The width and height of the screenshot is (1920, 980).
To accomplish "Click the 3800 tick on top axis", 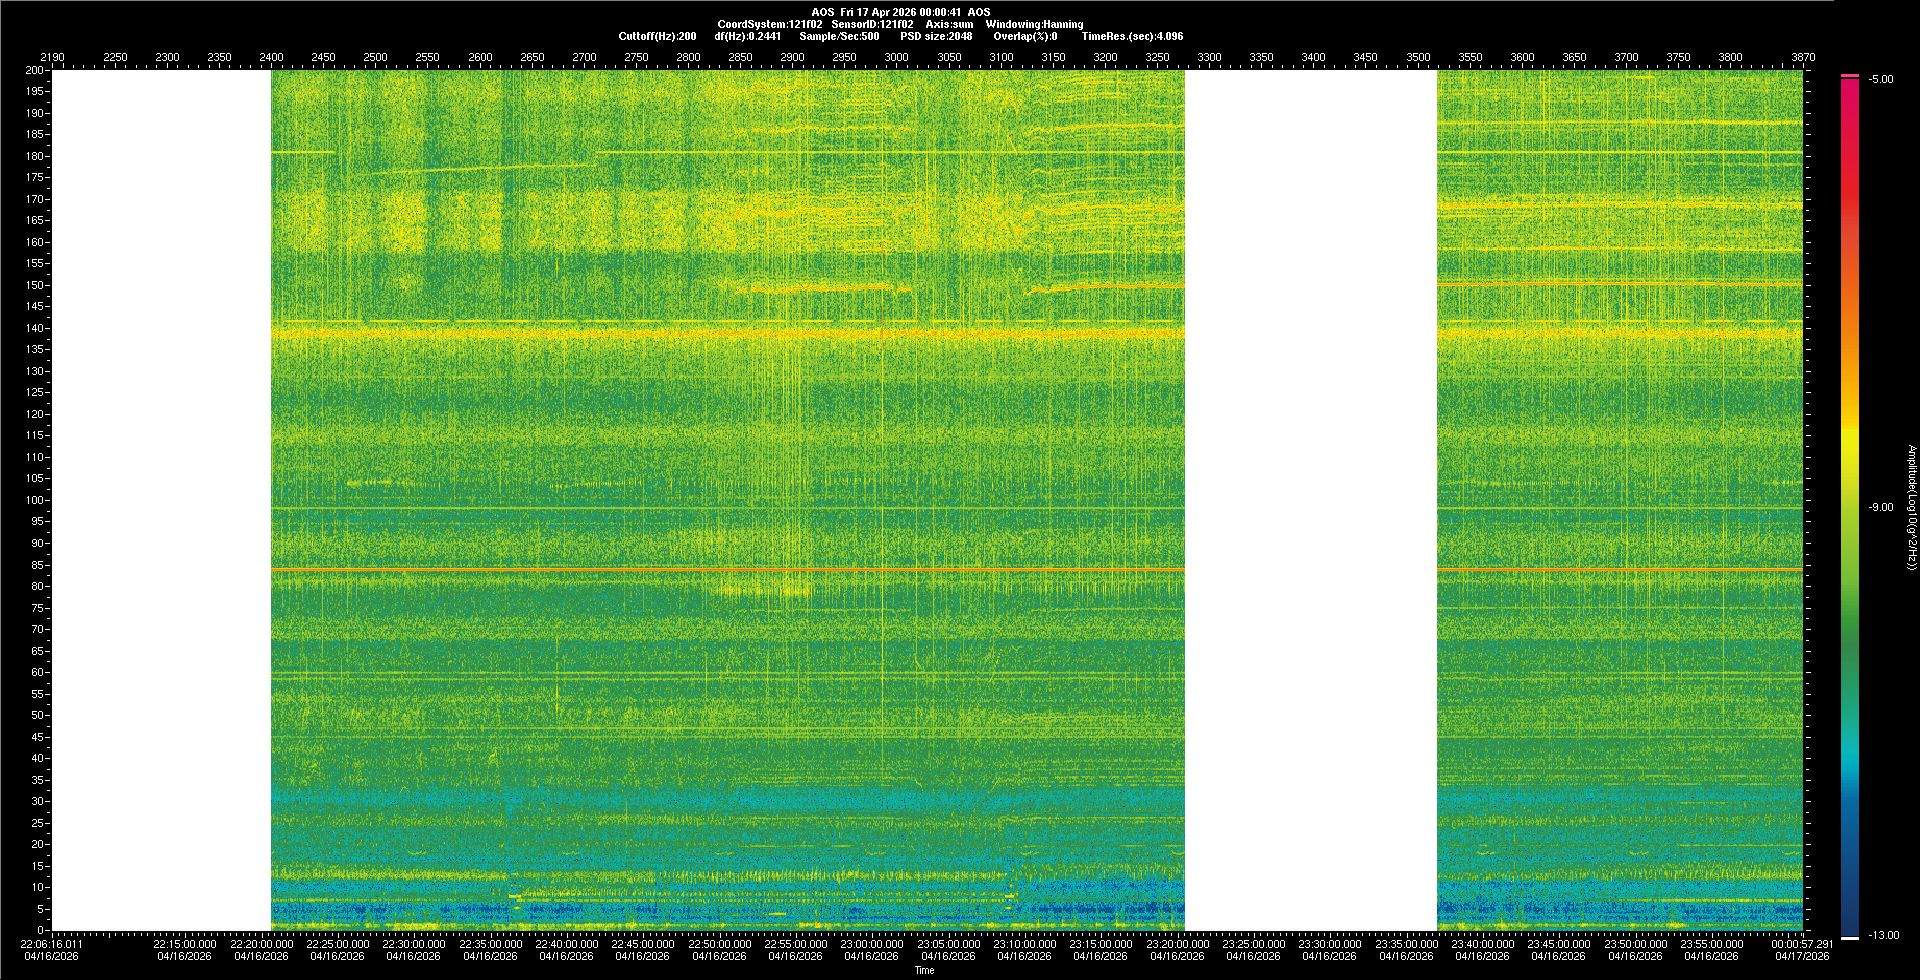I will coord(1730,57).
